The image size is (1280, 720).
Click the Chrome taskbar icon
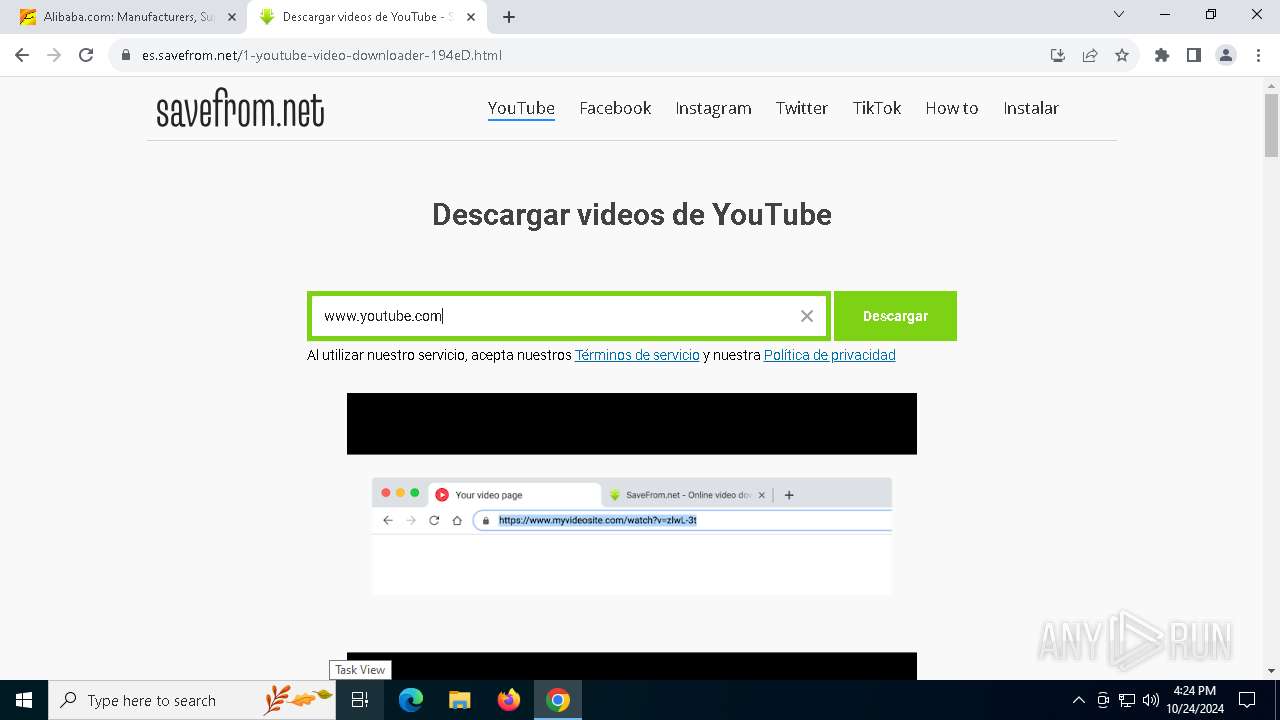click(x=558, y=700)
